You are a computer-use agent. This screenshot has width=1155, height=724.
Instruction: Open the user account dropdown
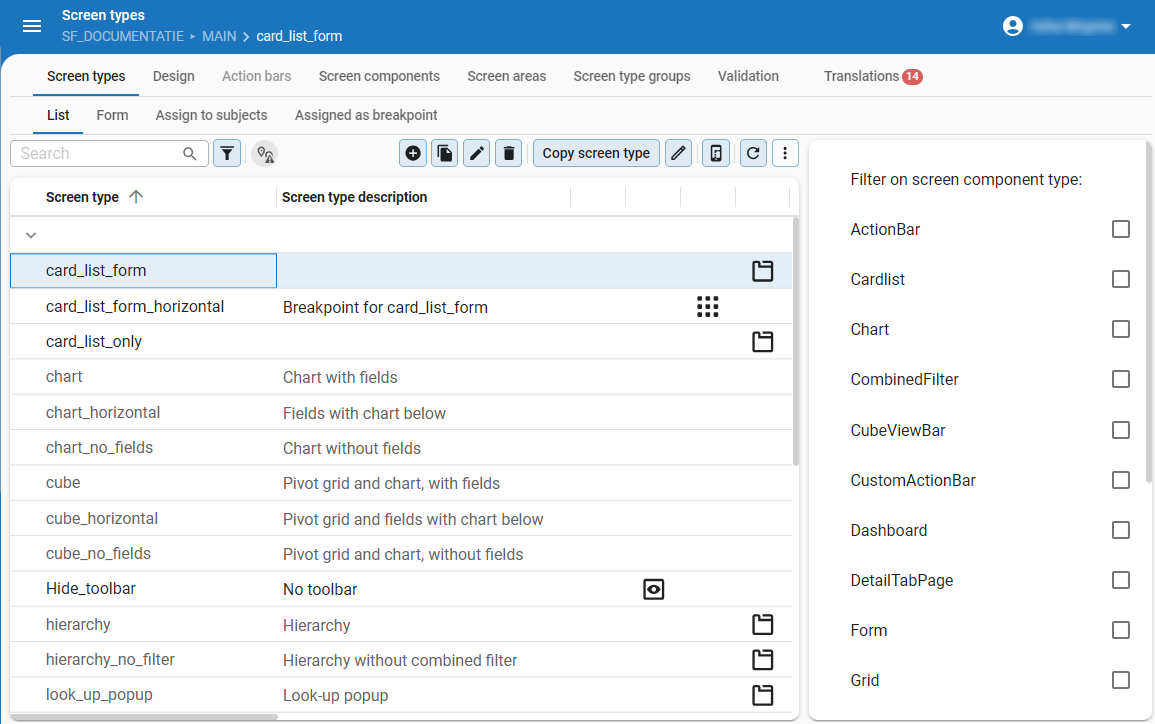(1067, 26)
